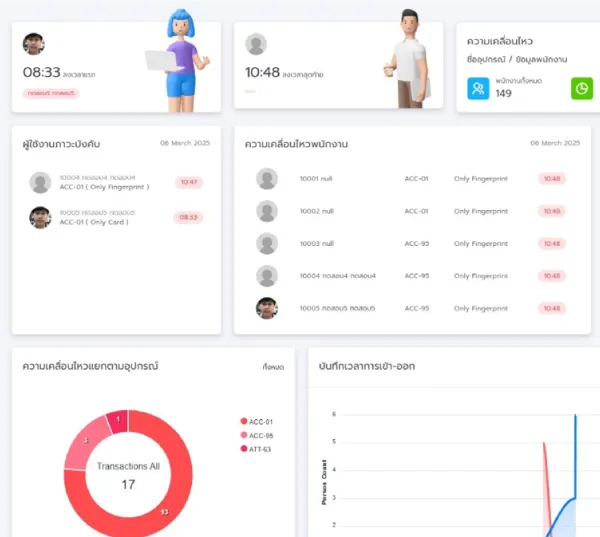The height and width of the screenshot is (537, 600).
Task: Click avatar of employee 10002 null
Action: click(x=267, y=211)
